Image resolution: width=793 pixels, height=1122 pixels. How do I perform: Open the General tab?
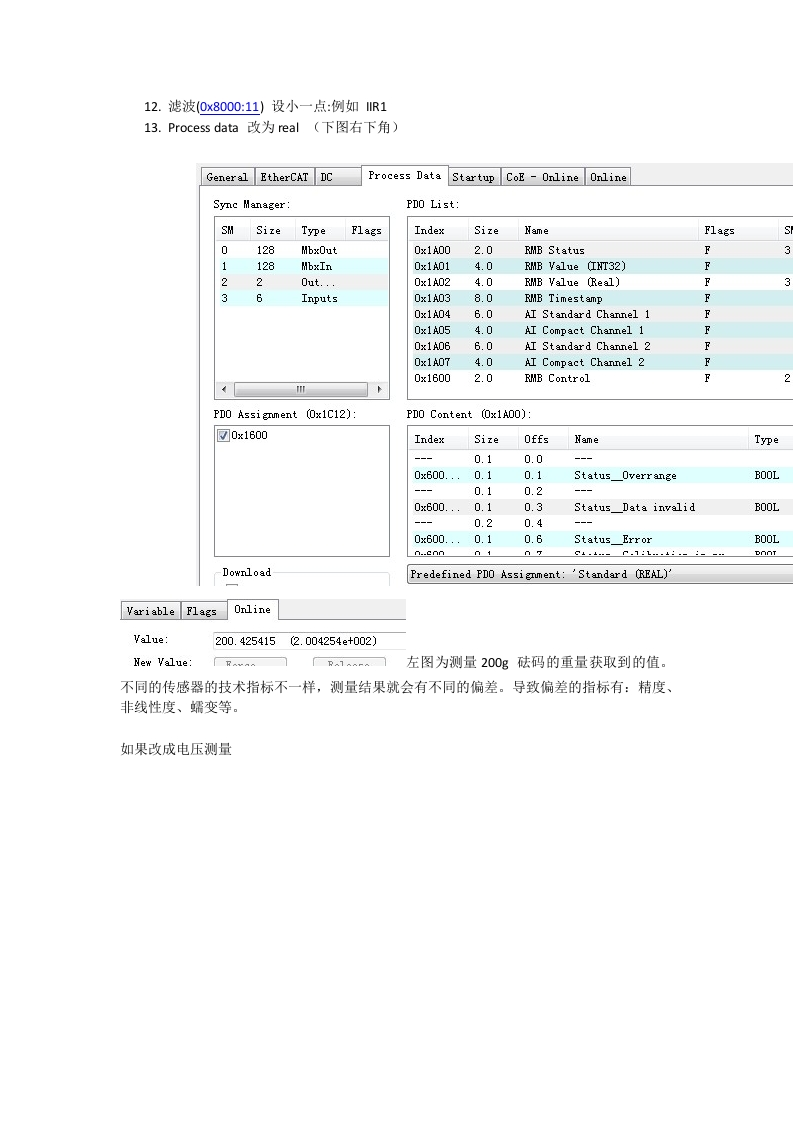tap(227, 177)
